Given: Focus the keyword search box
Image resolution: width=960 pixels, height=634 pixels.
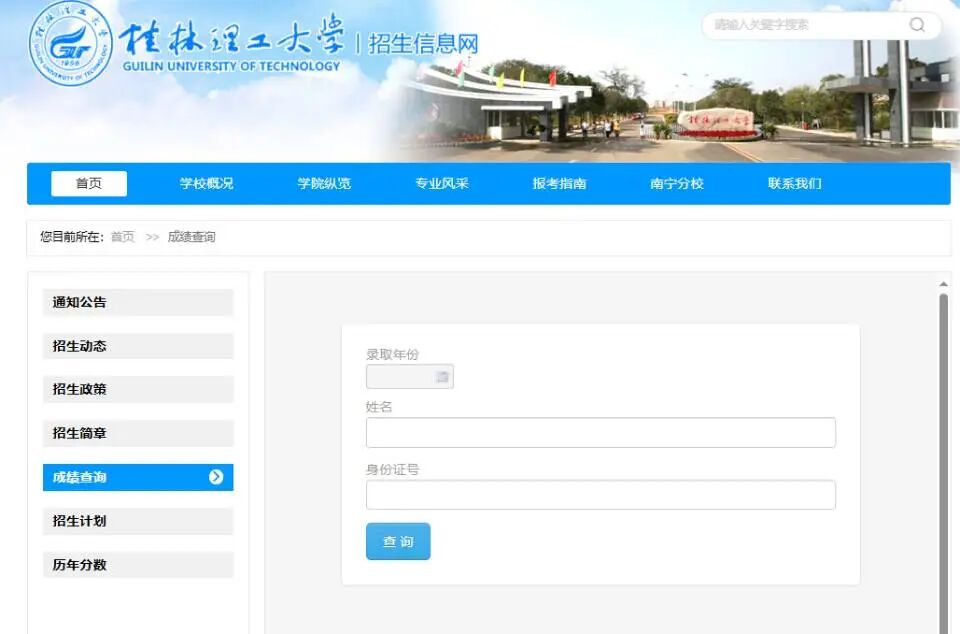Looking at the screenshot, I should [x=821, y=25].
